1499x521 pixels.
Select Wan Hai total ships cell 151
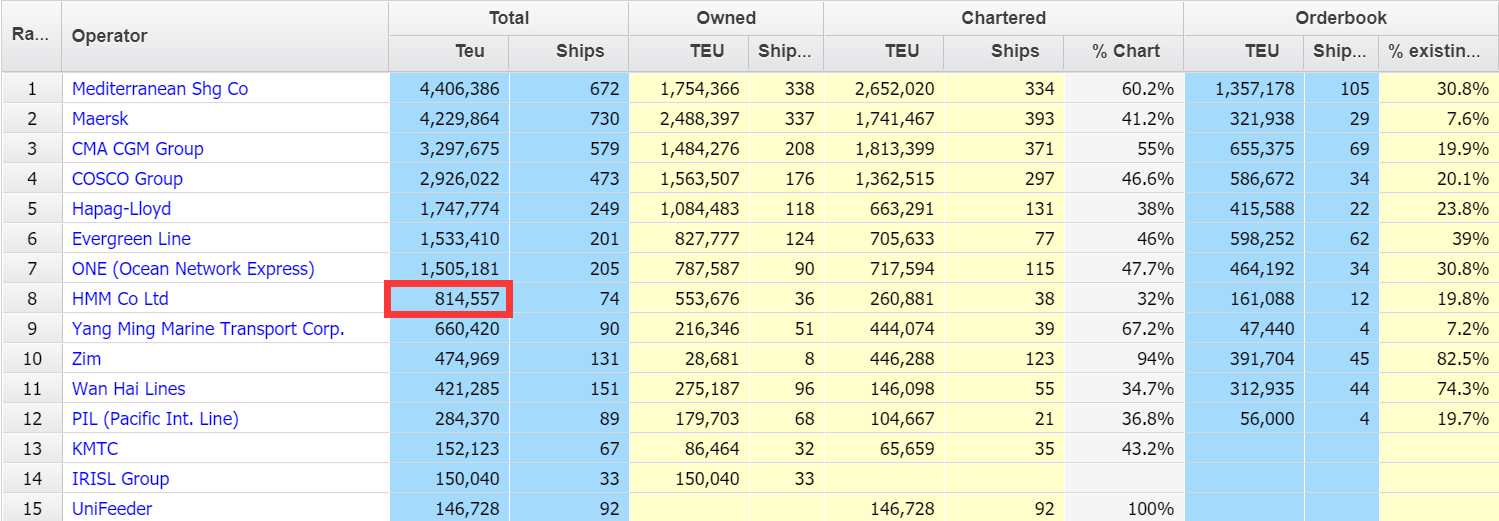pos(569,389)
